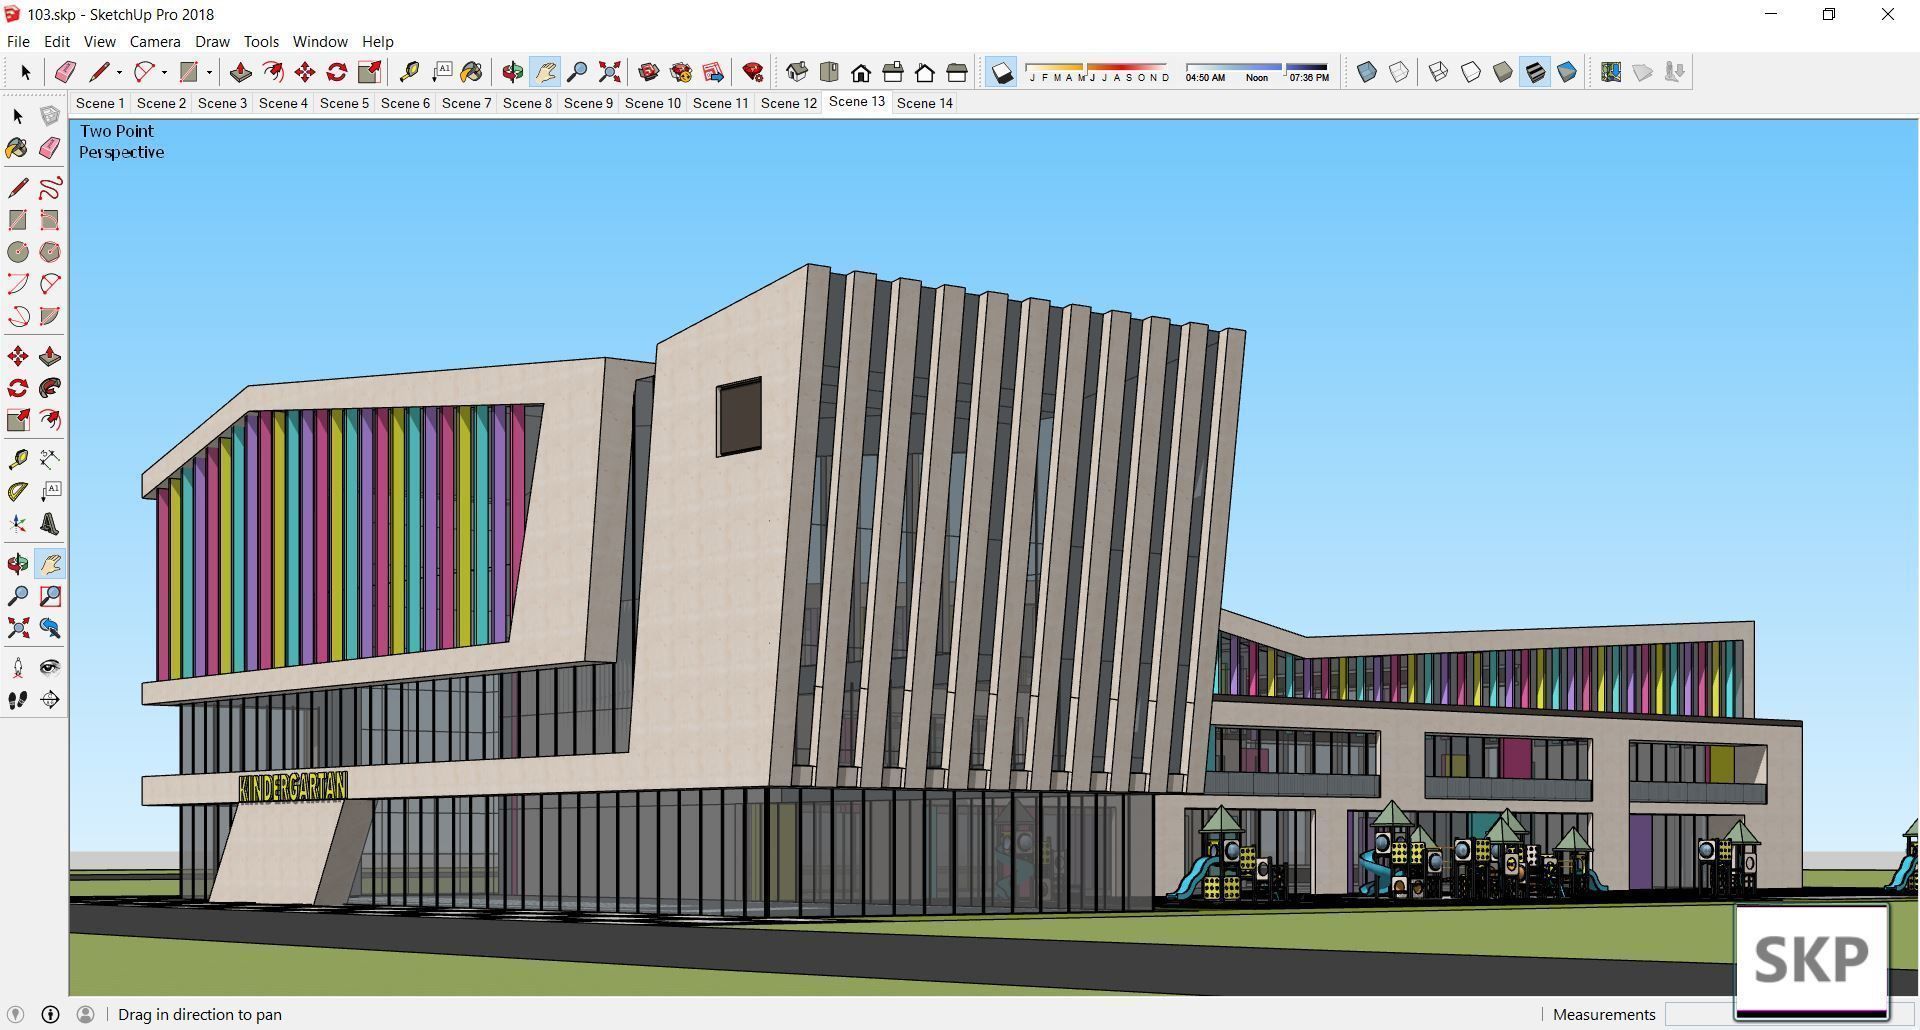
Task: Select the Make Component tool
Action: point(49,117)
